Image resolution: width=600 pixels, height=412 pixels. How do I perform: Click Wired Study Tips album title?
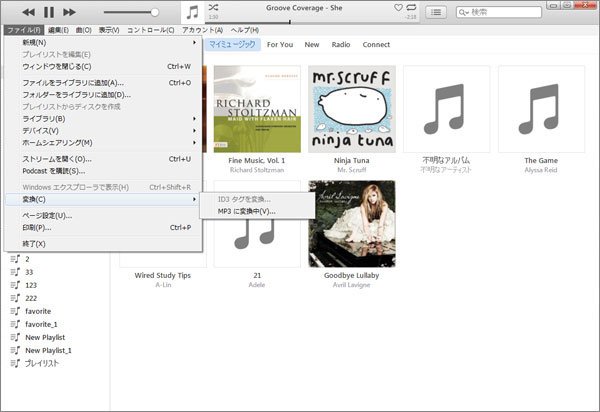[163, 275]
